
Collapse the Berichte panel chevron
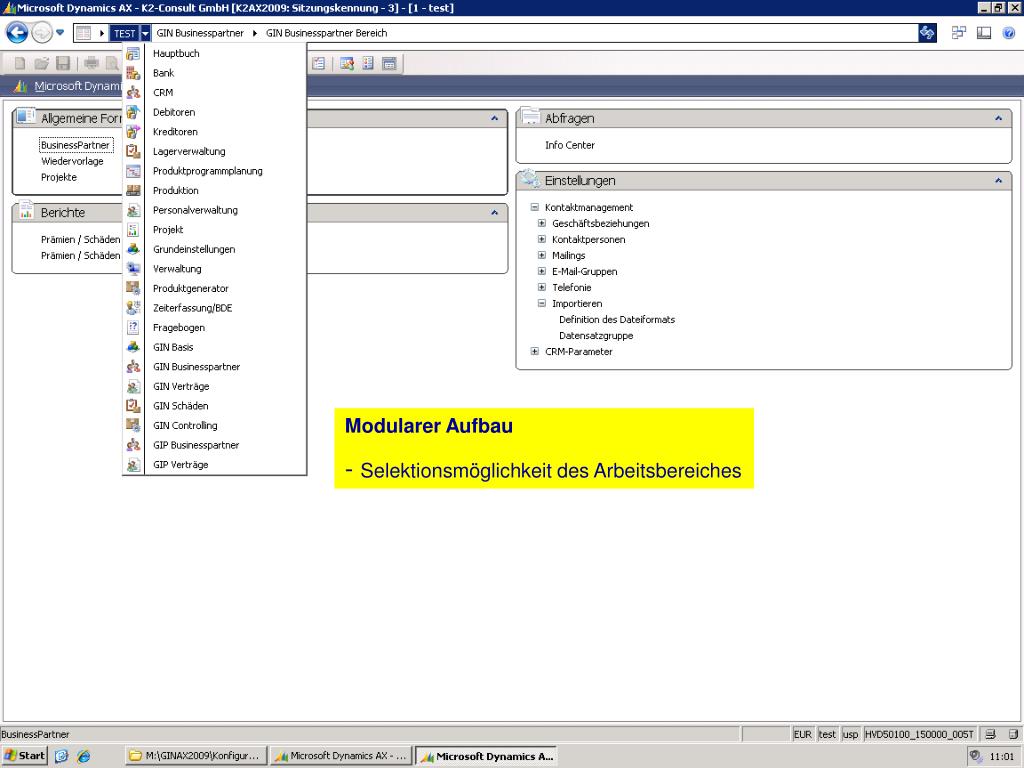click(x=494, y=212)
